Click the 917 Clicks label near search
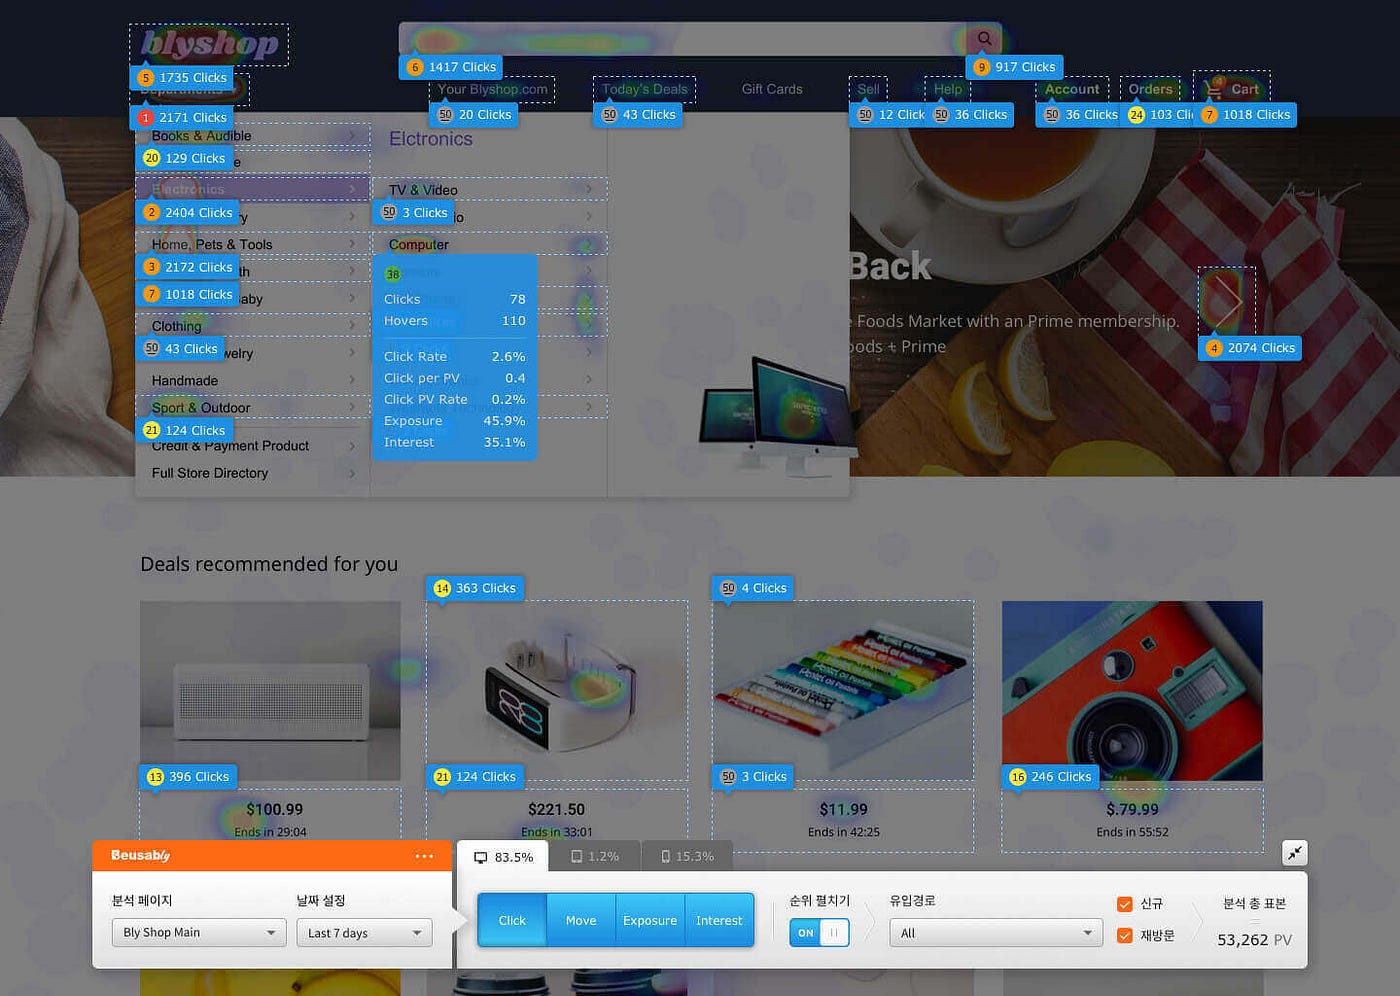Screen dimensions: 1400x996 (x=1014, y=67)
